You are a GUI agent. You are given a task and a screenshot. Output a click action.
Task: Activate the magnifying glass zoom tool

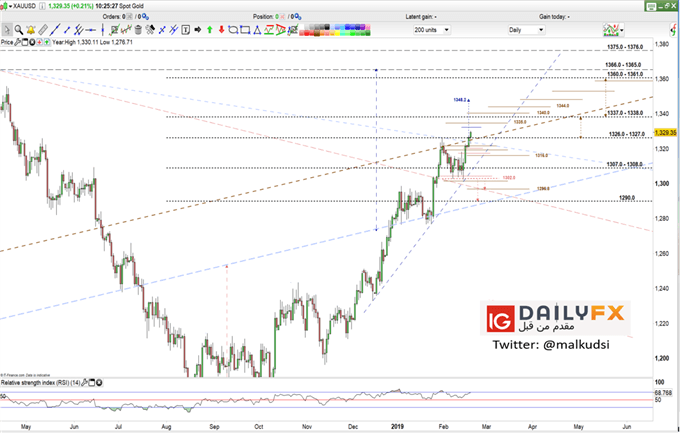pyautogui.click(x=19, y=30)
